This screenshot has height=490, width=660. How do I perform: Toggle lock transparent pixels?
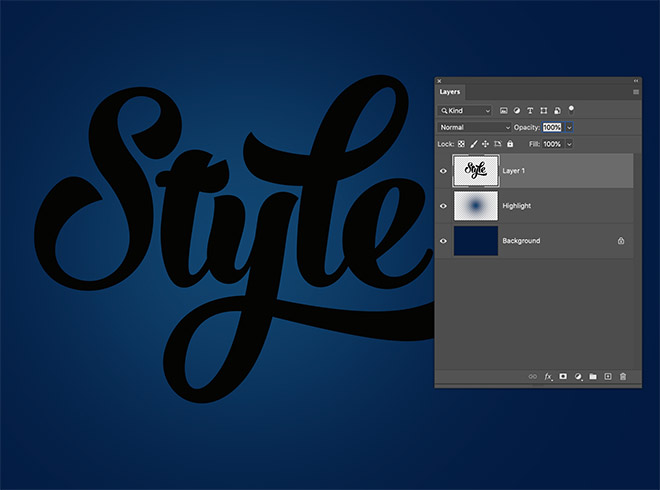coord(461,144)
